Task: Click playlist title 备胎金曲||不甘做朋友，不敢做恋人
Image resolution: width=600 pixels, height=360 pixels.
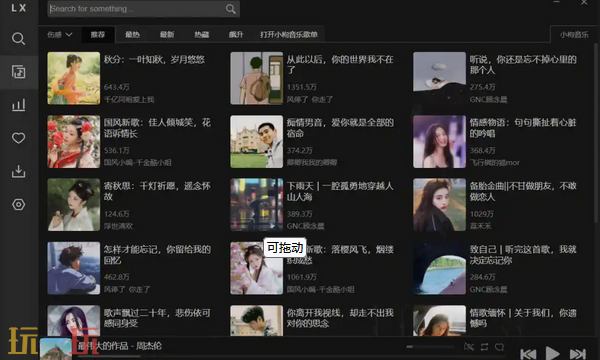Action: click(x=523, y=191)
